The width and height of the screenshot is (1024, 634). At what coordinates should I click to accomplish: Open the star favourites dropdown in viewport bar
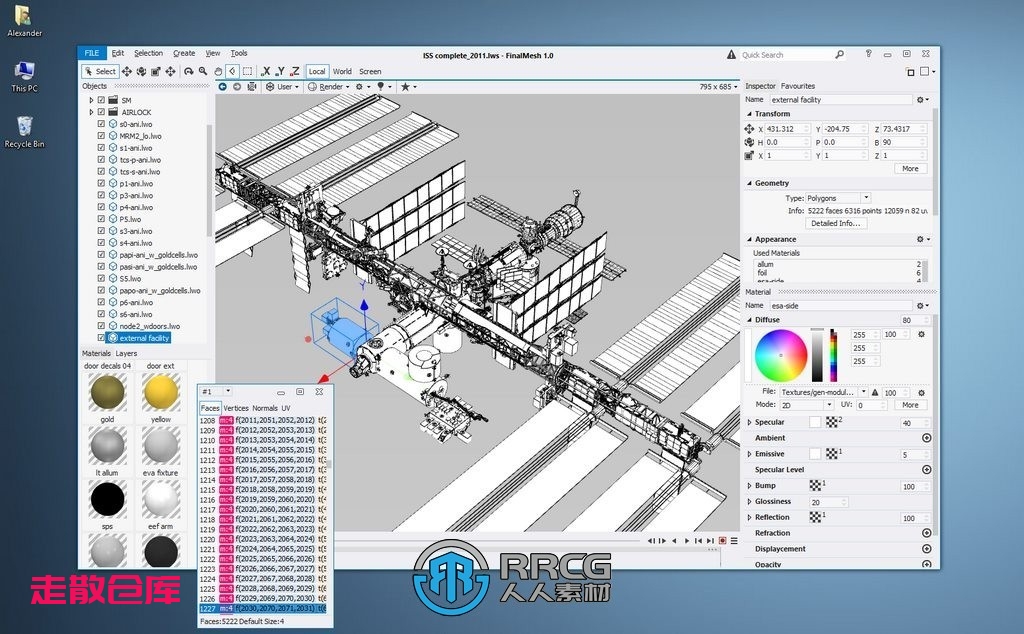(408, 86)
